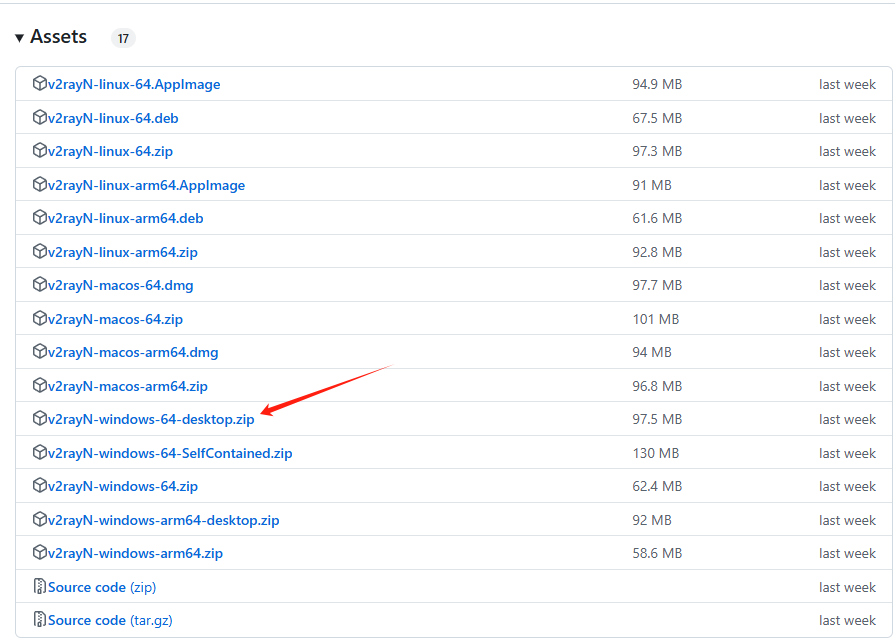Click the 96.8 MB size value

point(657,386)
